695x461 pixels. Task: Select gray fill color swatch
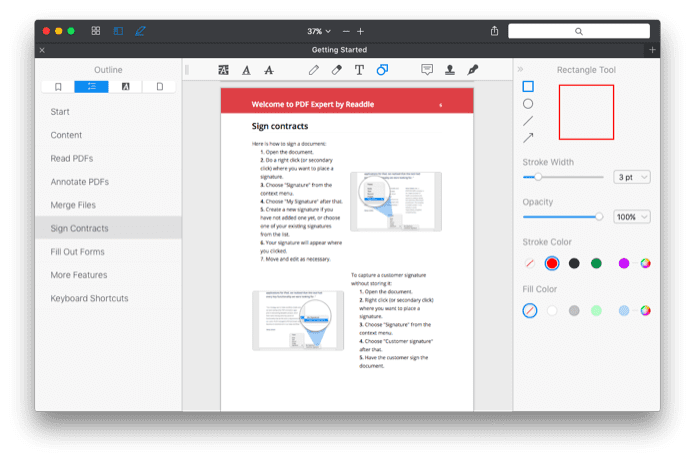coord(574,310)
